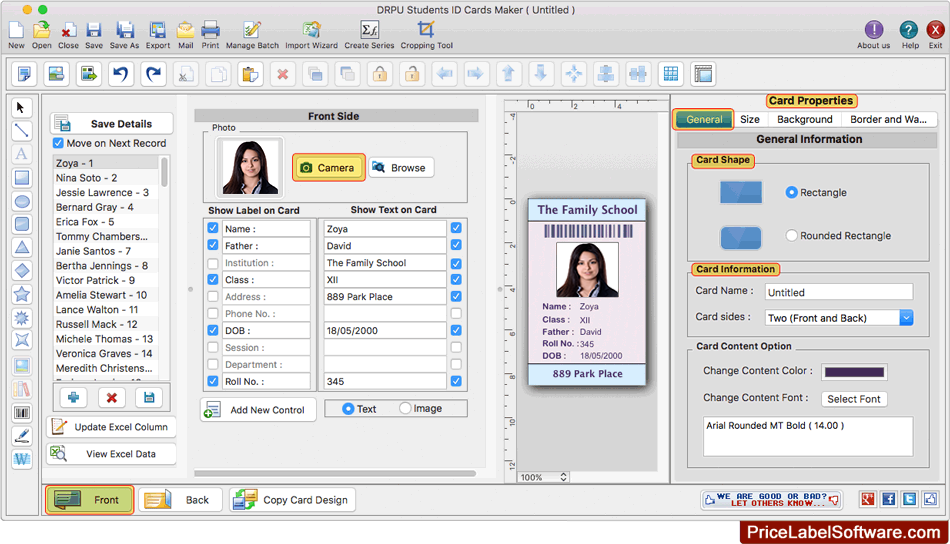950x544 pixels.
Task: Open the Card sides dropdown
Action: click(839, 317)
